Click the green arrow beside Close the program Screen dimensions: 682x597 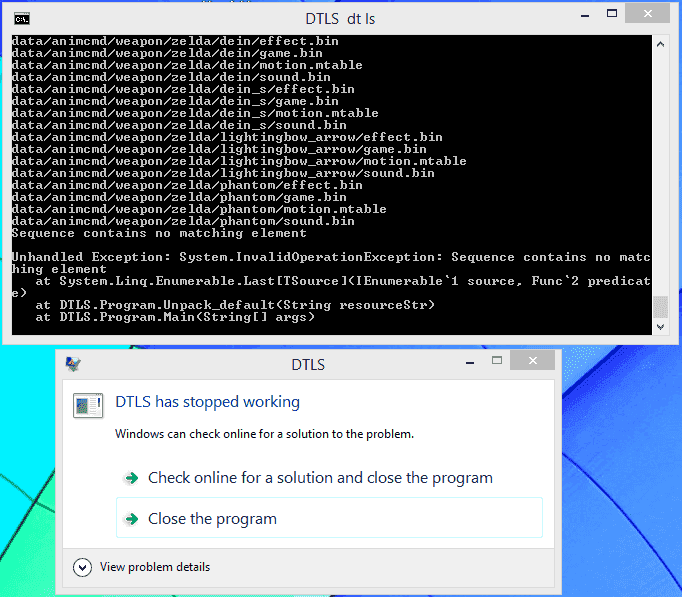click(131, 519)
